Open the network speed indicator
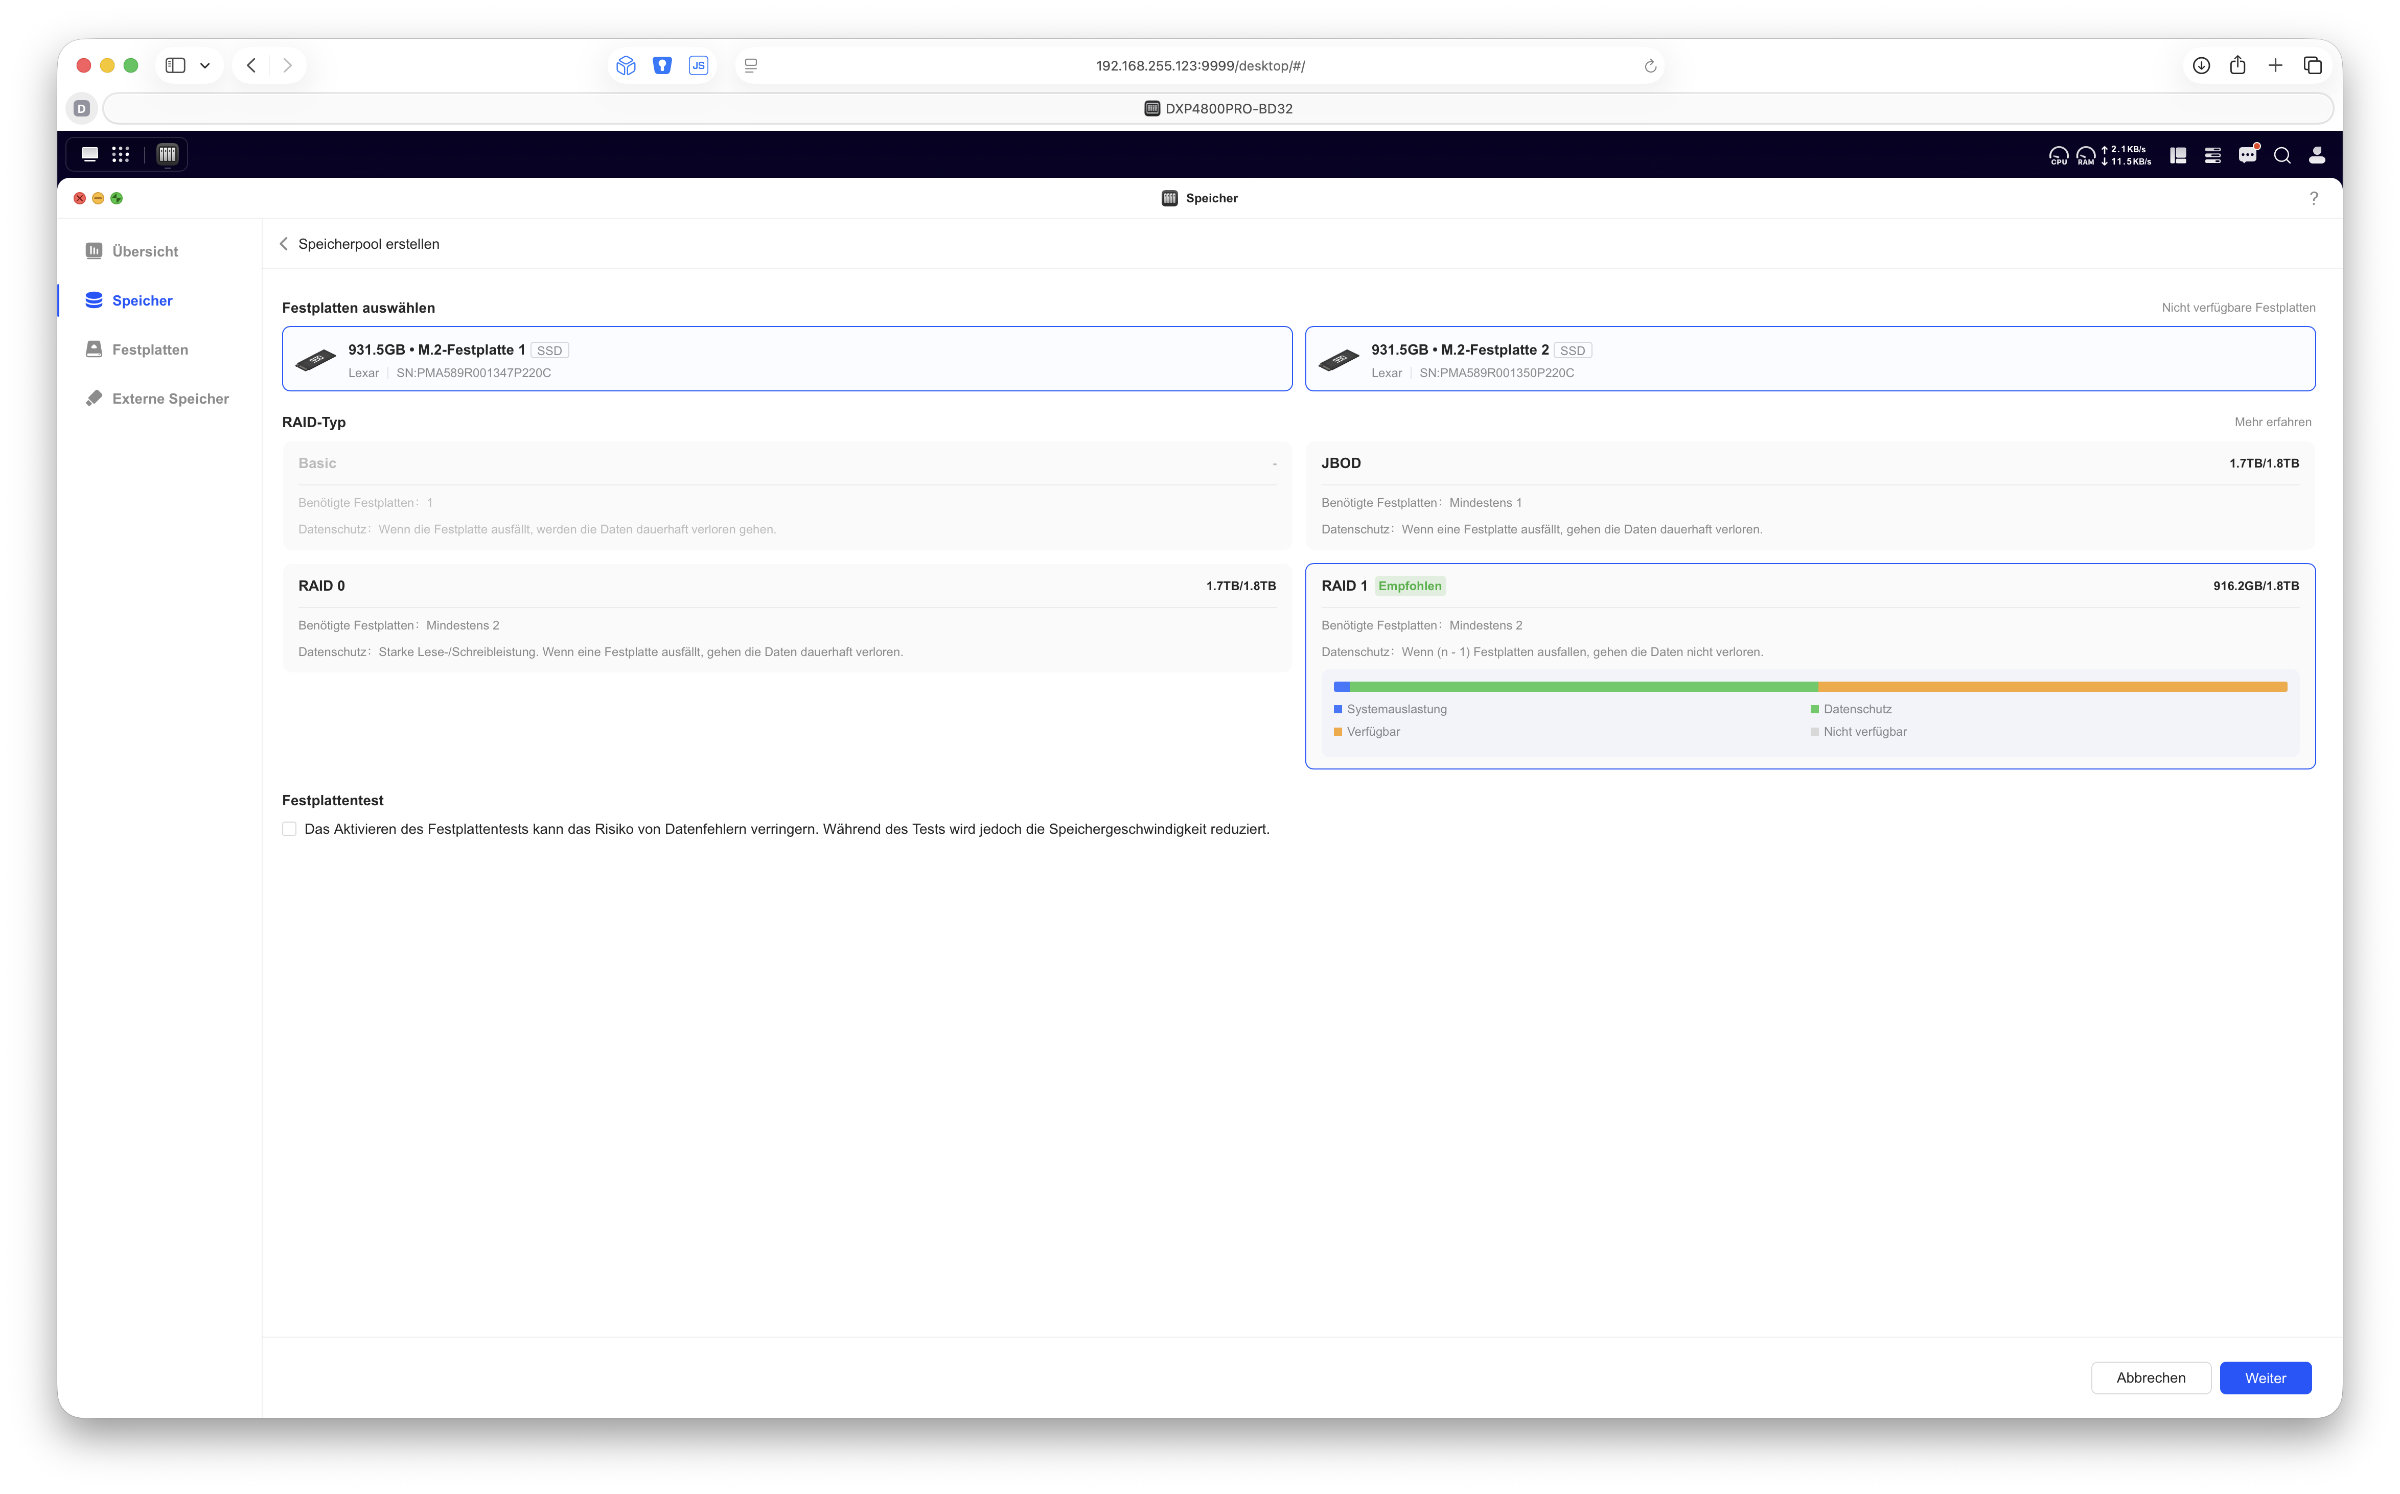This screenshot has width=2400, height=1494. 2127,155
